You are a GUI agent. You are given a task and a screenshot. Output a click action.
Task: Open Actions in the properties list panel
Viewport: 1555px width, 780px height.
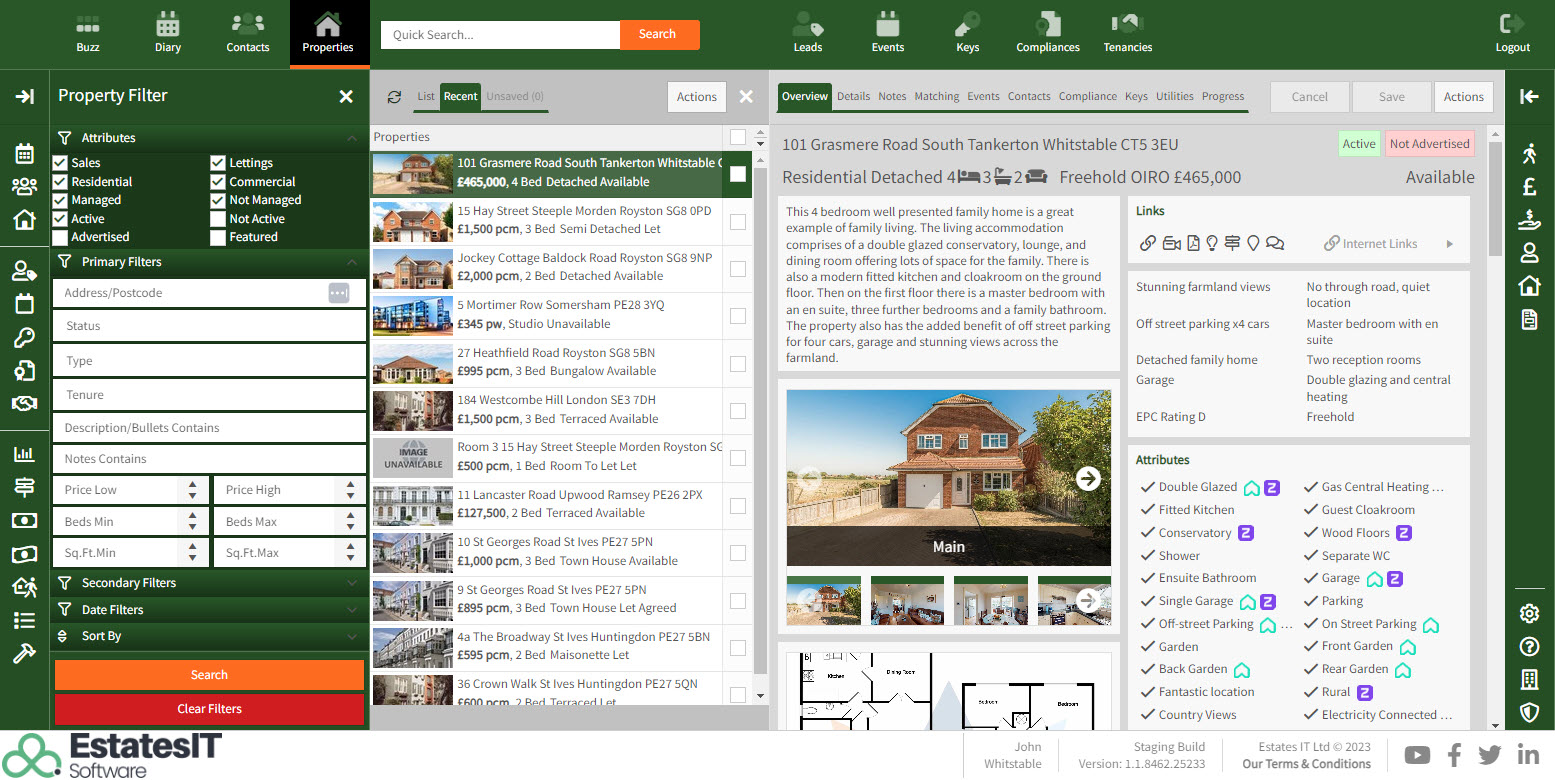tap(697, 97)
